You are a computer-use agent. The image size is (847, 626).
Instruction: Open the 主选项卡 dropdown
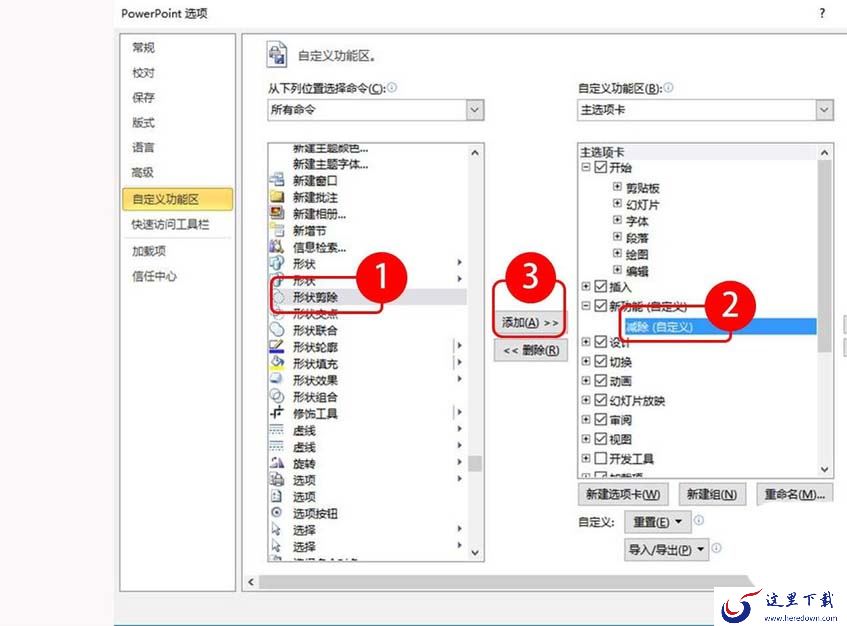[824, 110]
